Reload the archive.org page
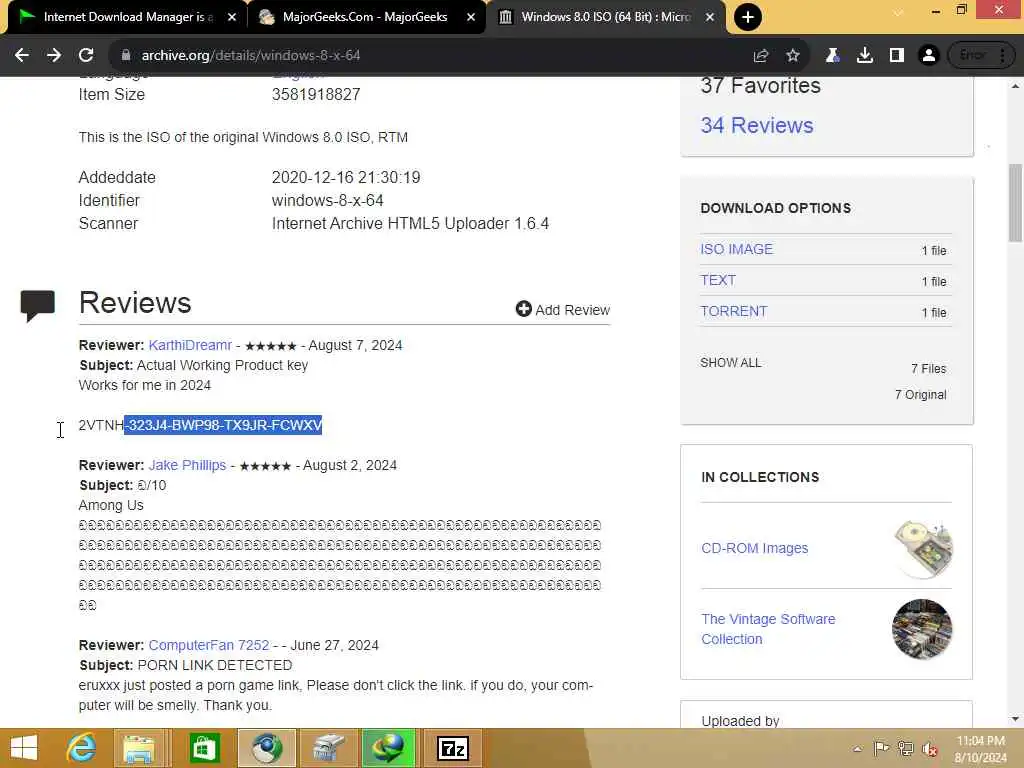Image resolution: width=1024 pixels, height=768 pixels. (x=86, y=56)
